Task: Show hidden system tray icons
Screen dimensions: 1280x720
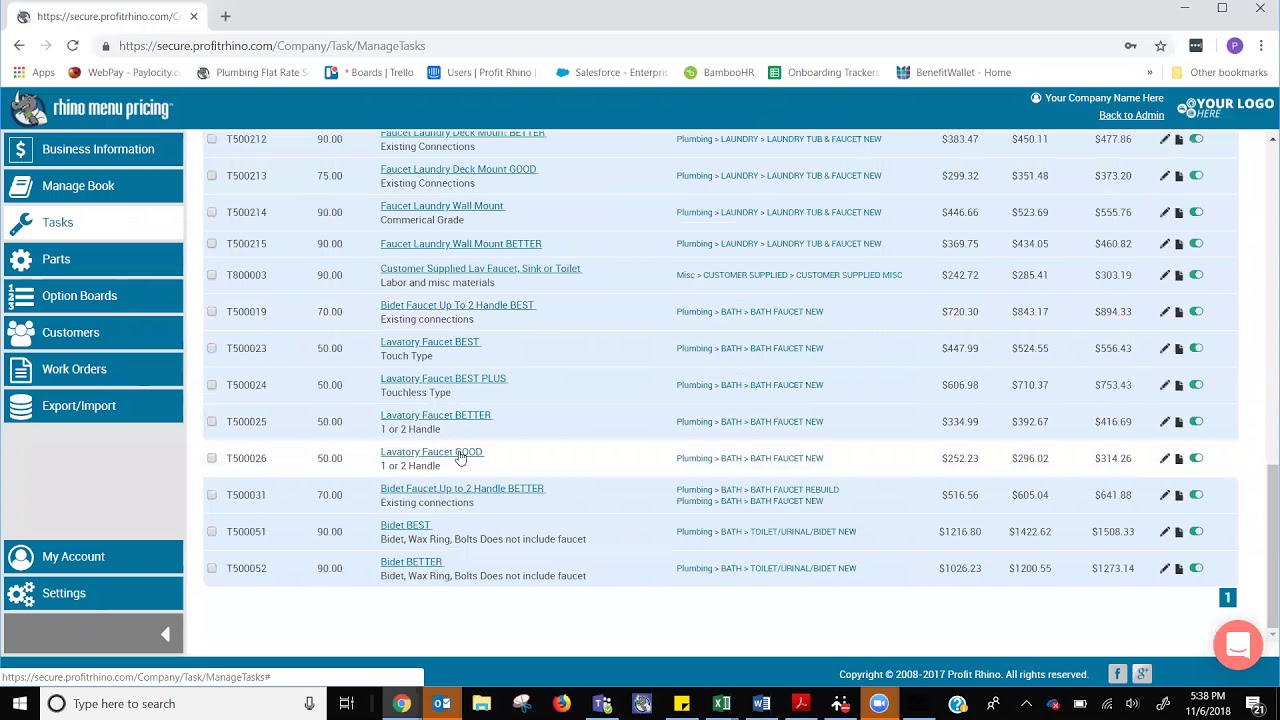Action: click(1026, 704)
